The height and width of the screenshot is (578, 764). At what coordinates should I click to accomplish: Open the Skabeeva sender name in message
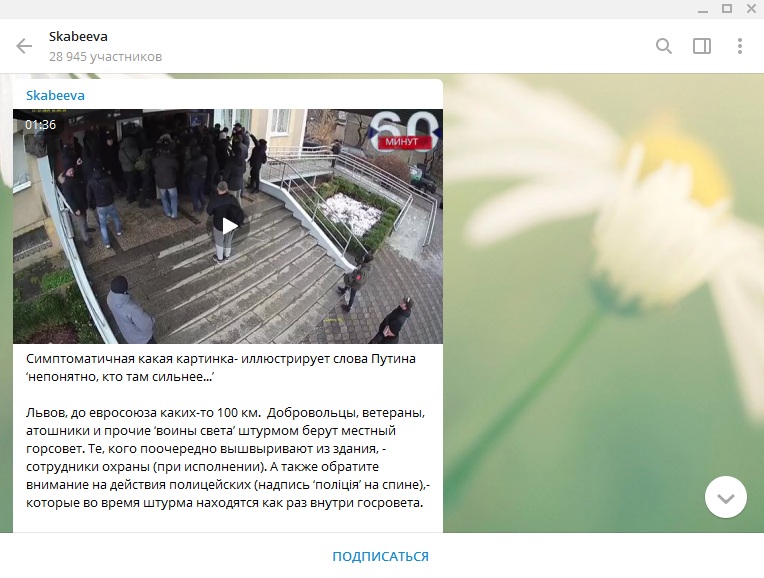(x=55, y=95)
